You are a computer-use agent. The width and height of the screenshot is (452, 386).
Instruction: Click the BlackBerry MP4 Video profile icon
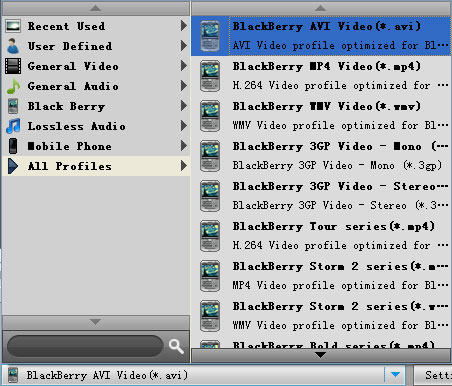click(x=210, y=76)
